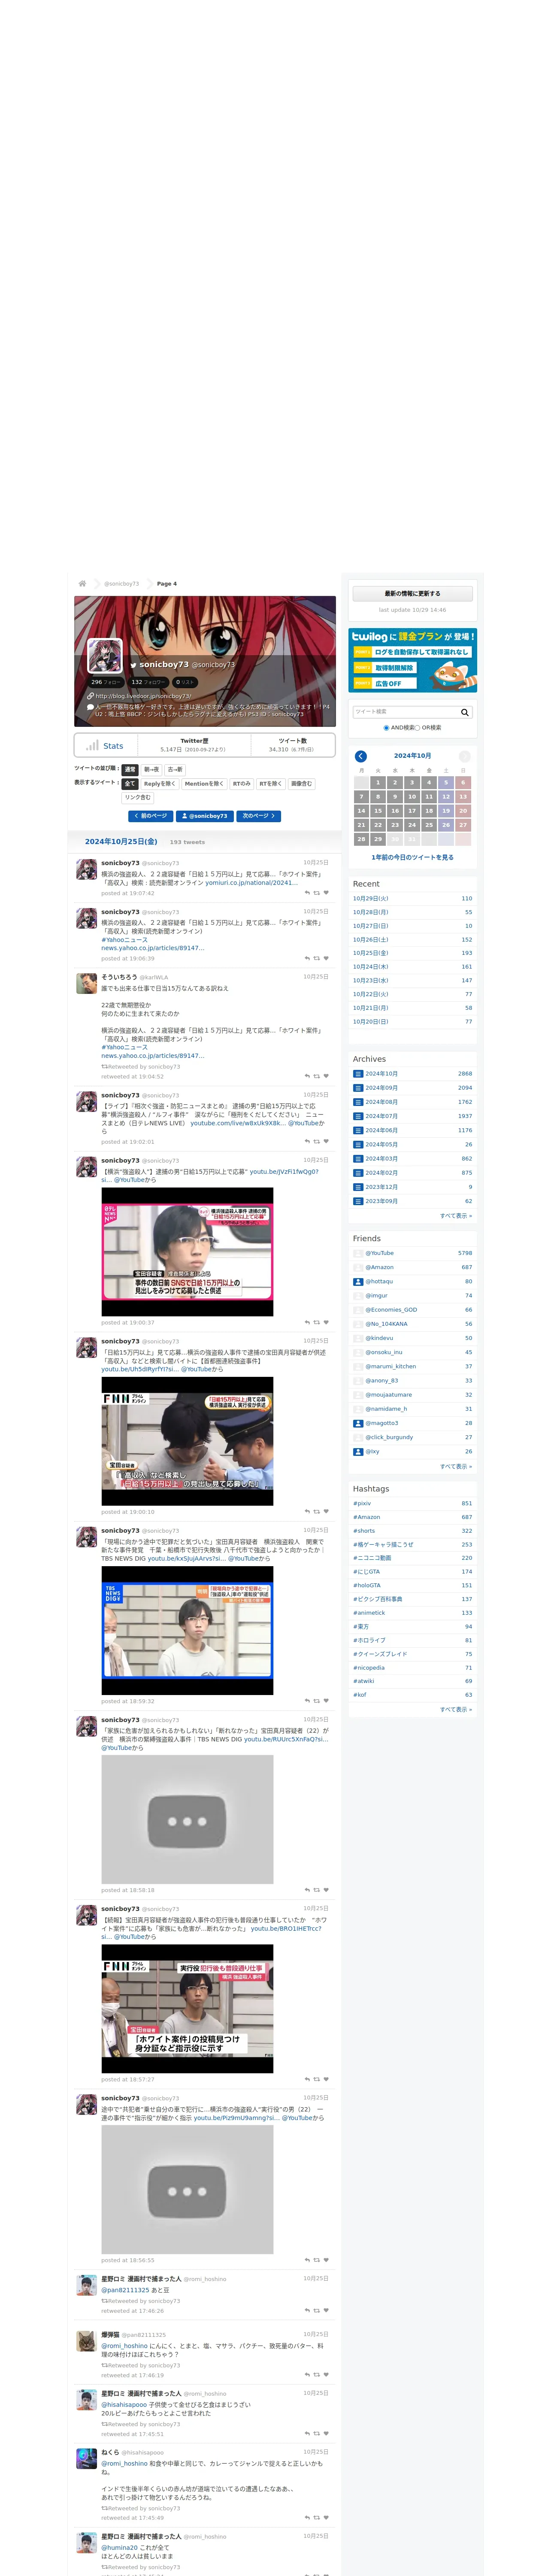The width and height of the screenshot is (551, 2576).
Task: Open the 2024年06月 archive list icon
Action: pos(358,1130)
